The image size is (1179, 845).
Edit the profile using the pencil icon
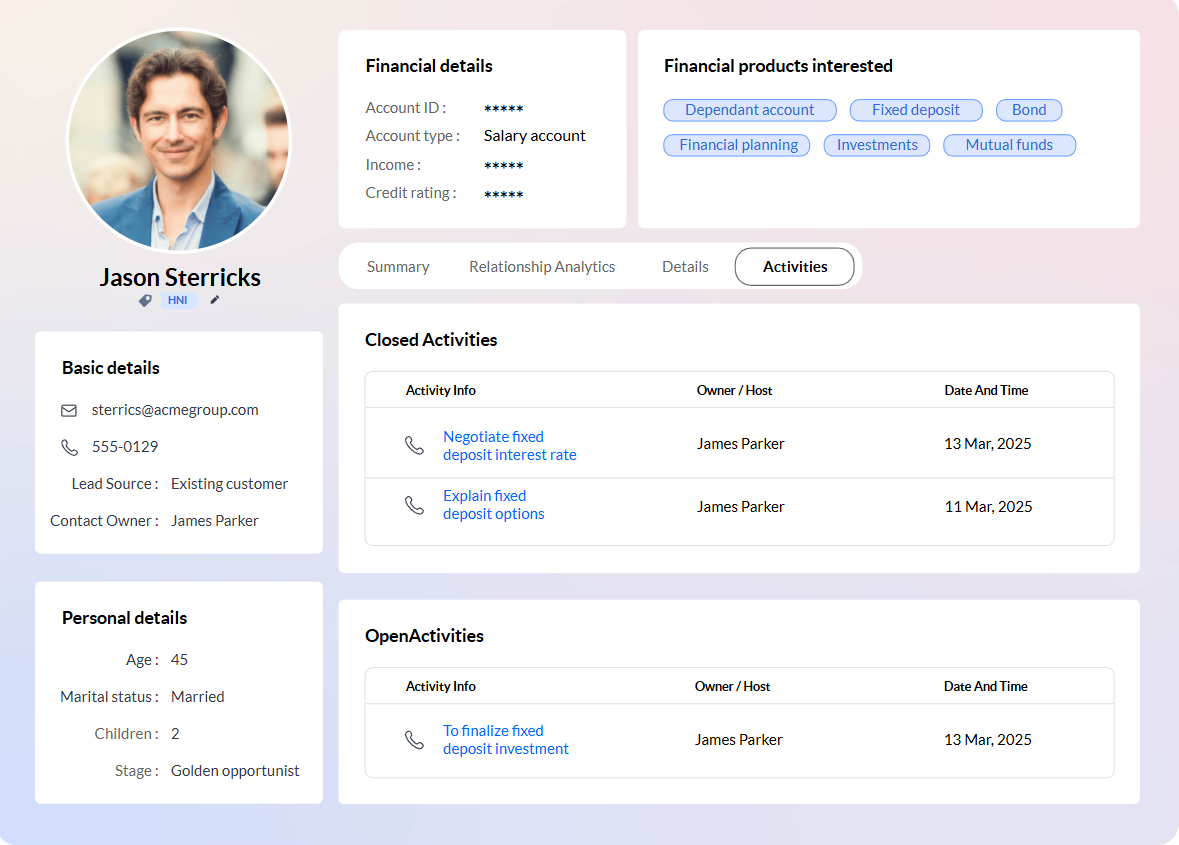[x=214, y=299]
